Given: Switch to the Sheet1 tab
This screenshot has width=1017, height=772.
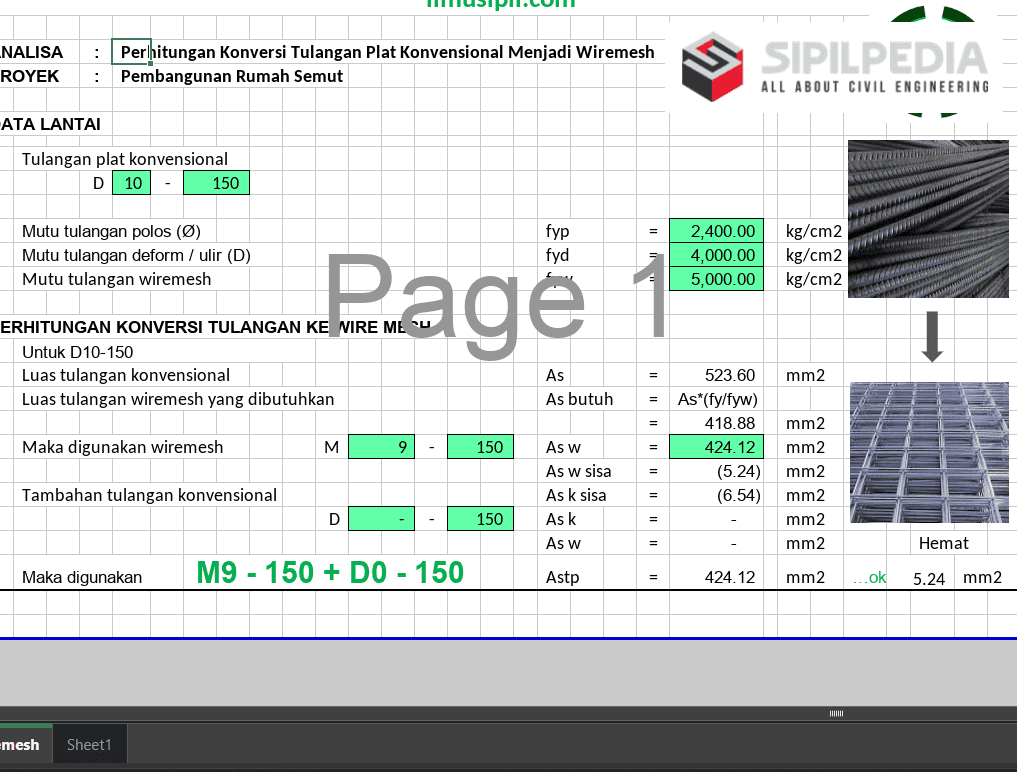Looking at the screenshot, I should tap(89, 745).
